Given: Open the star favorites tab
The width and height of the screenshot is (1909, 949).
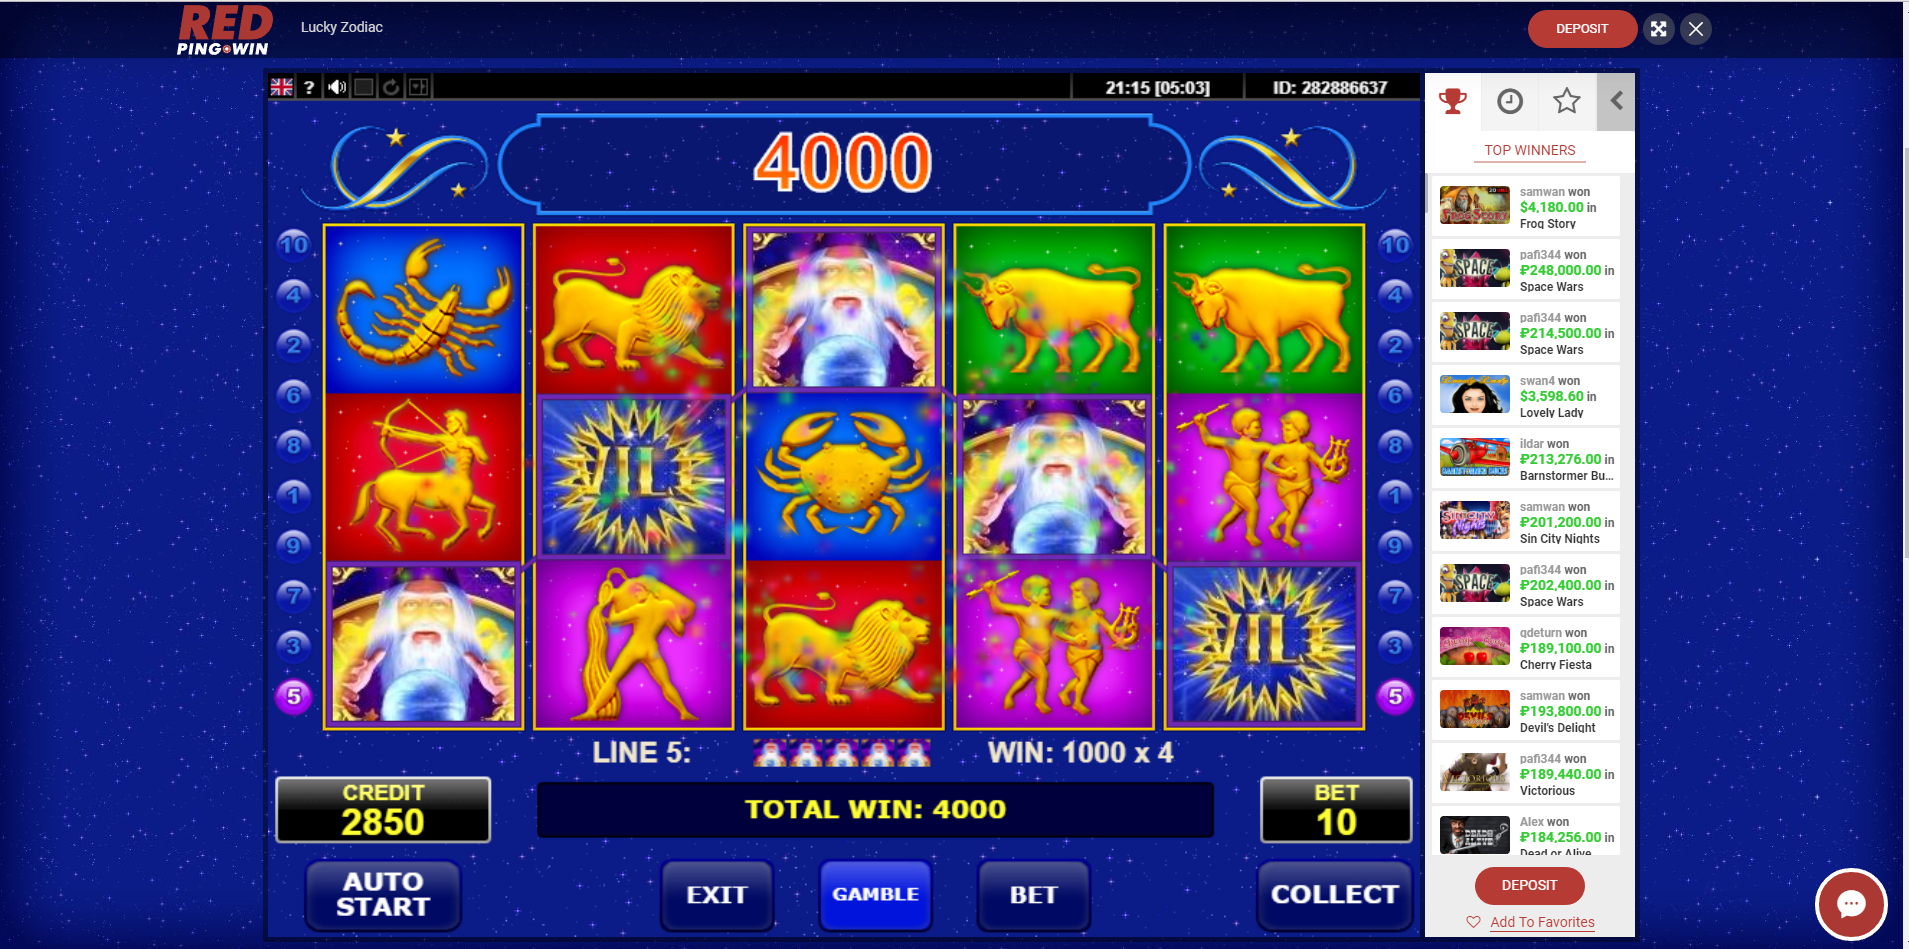Looking at the screenshot, I should (1566, 101).
